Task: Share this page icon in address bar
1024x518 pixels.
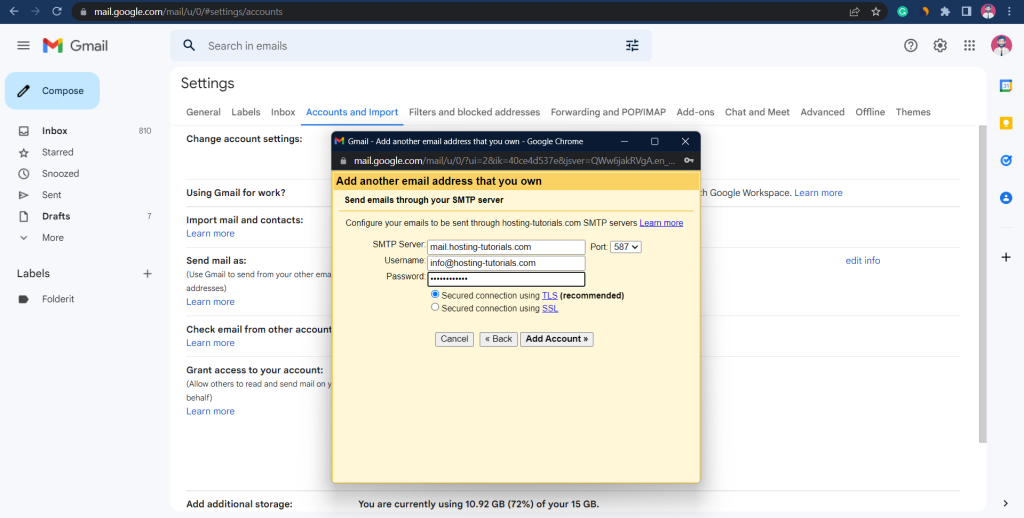Action: pos(854,12)
